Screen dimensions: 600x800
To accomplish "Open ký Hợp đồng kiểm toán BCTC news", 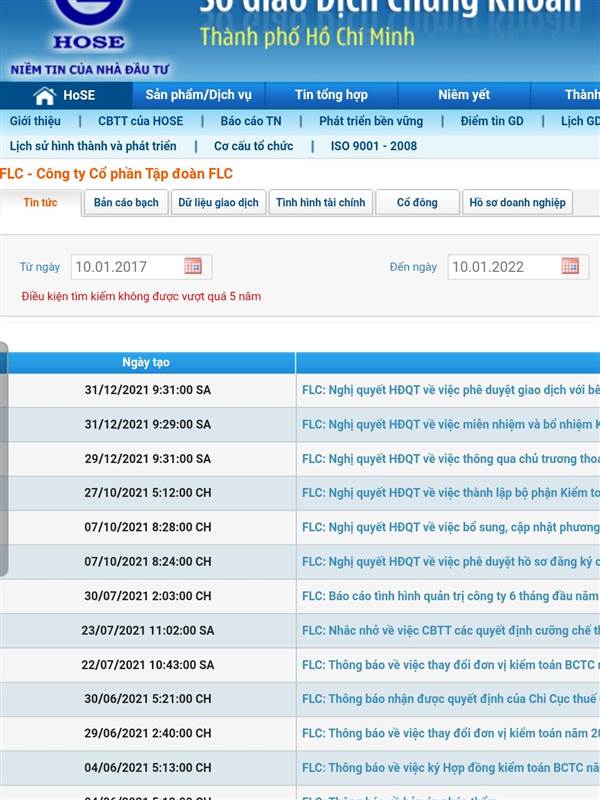I will [x=451, y=768].
